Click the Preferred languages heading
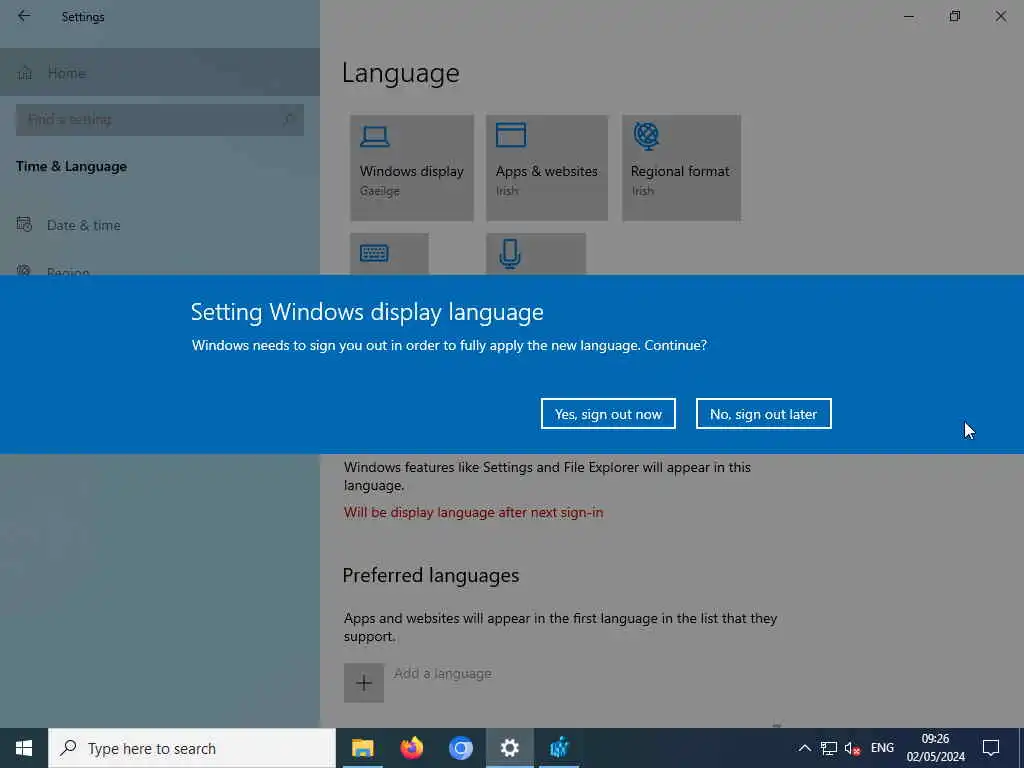Image resolution: width=1024 pixels, height=768 pixels. [430, 575]
